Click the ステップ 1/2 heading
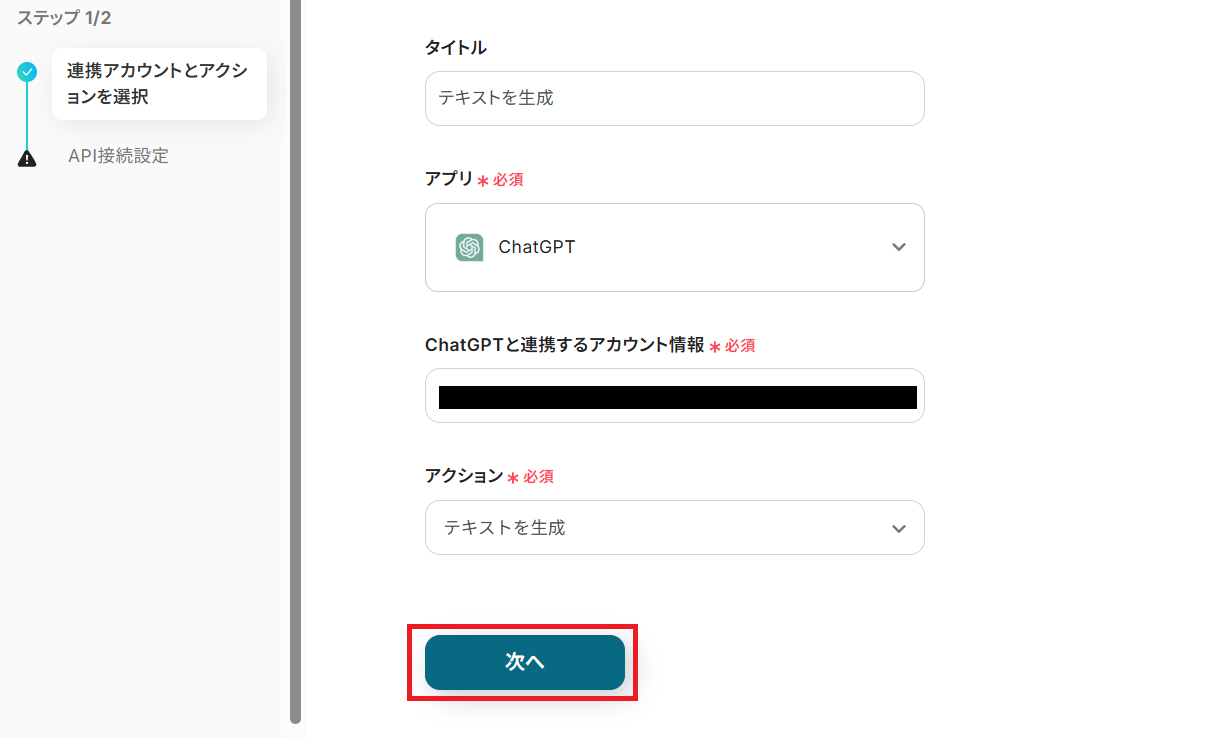This screenshot has width=1207, height=738. pos(64,17)
